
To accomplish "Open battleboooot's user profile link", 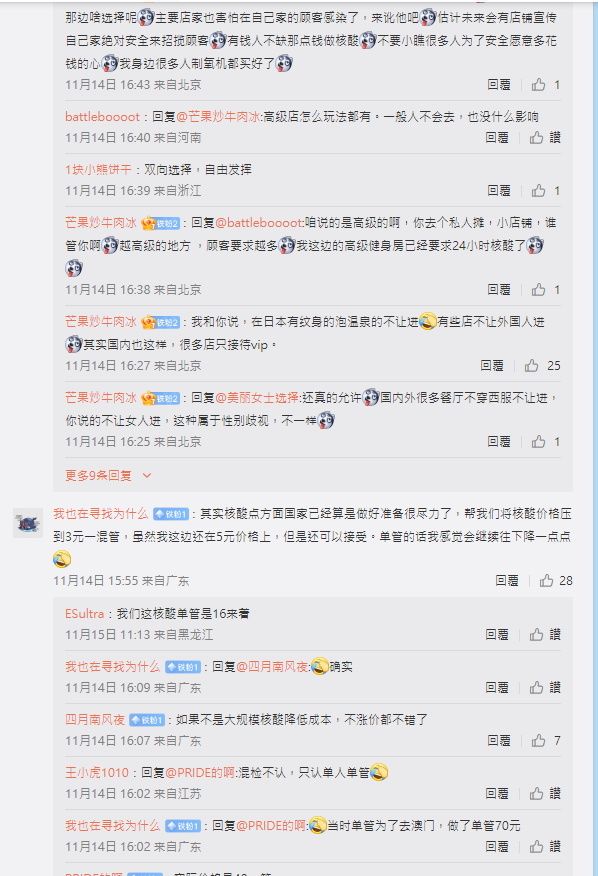I will pos(102,116).
